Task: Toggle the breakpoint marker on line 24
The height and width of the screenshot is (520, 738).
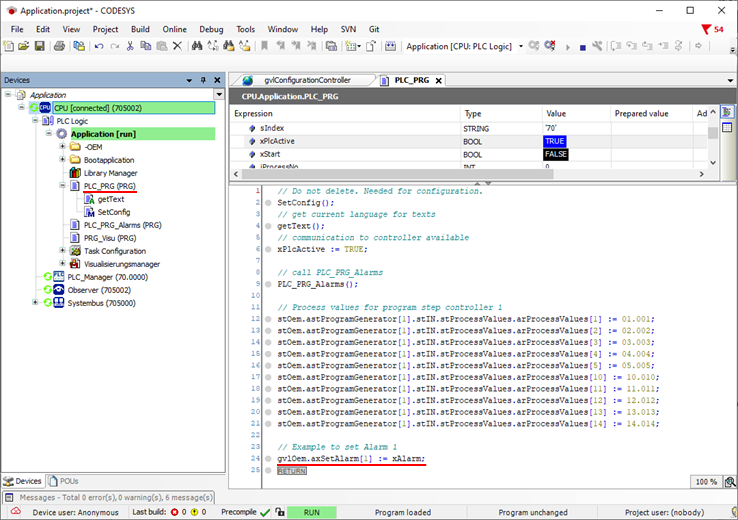Action: (269, 459)
